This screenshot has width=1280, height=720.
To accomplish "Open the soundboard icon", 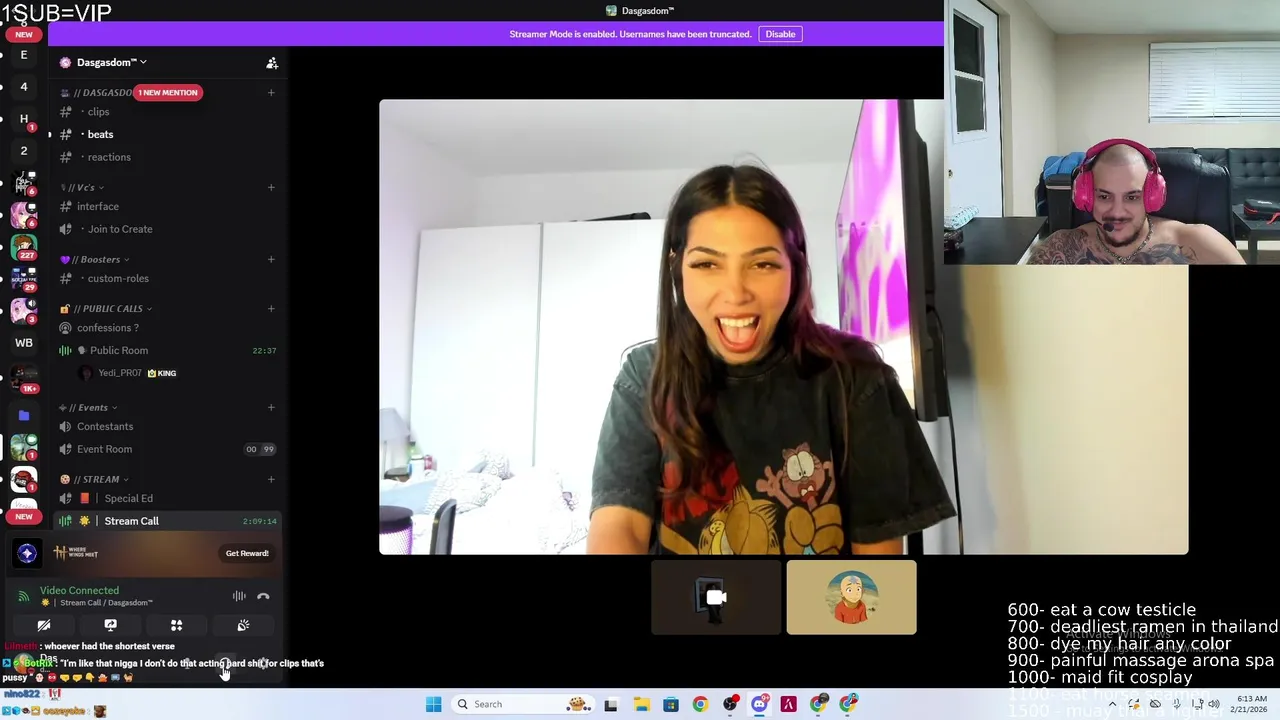I will (243, 625).
